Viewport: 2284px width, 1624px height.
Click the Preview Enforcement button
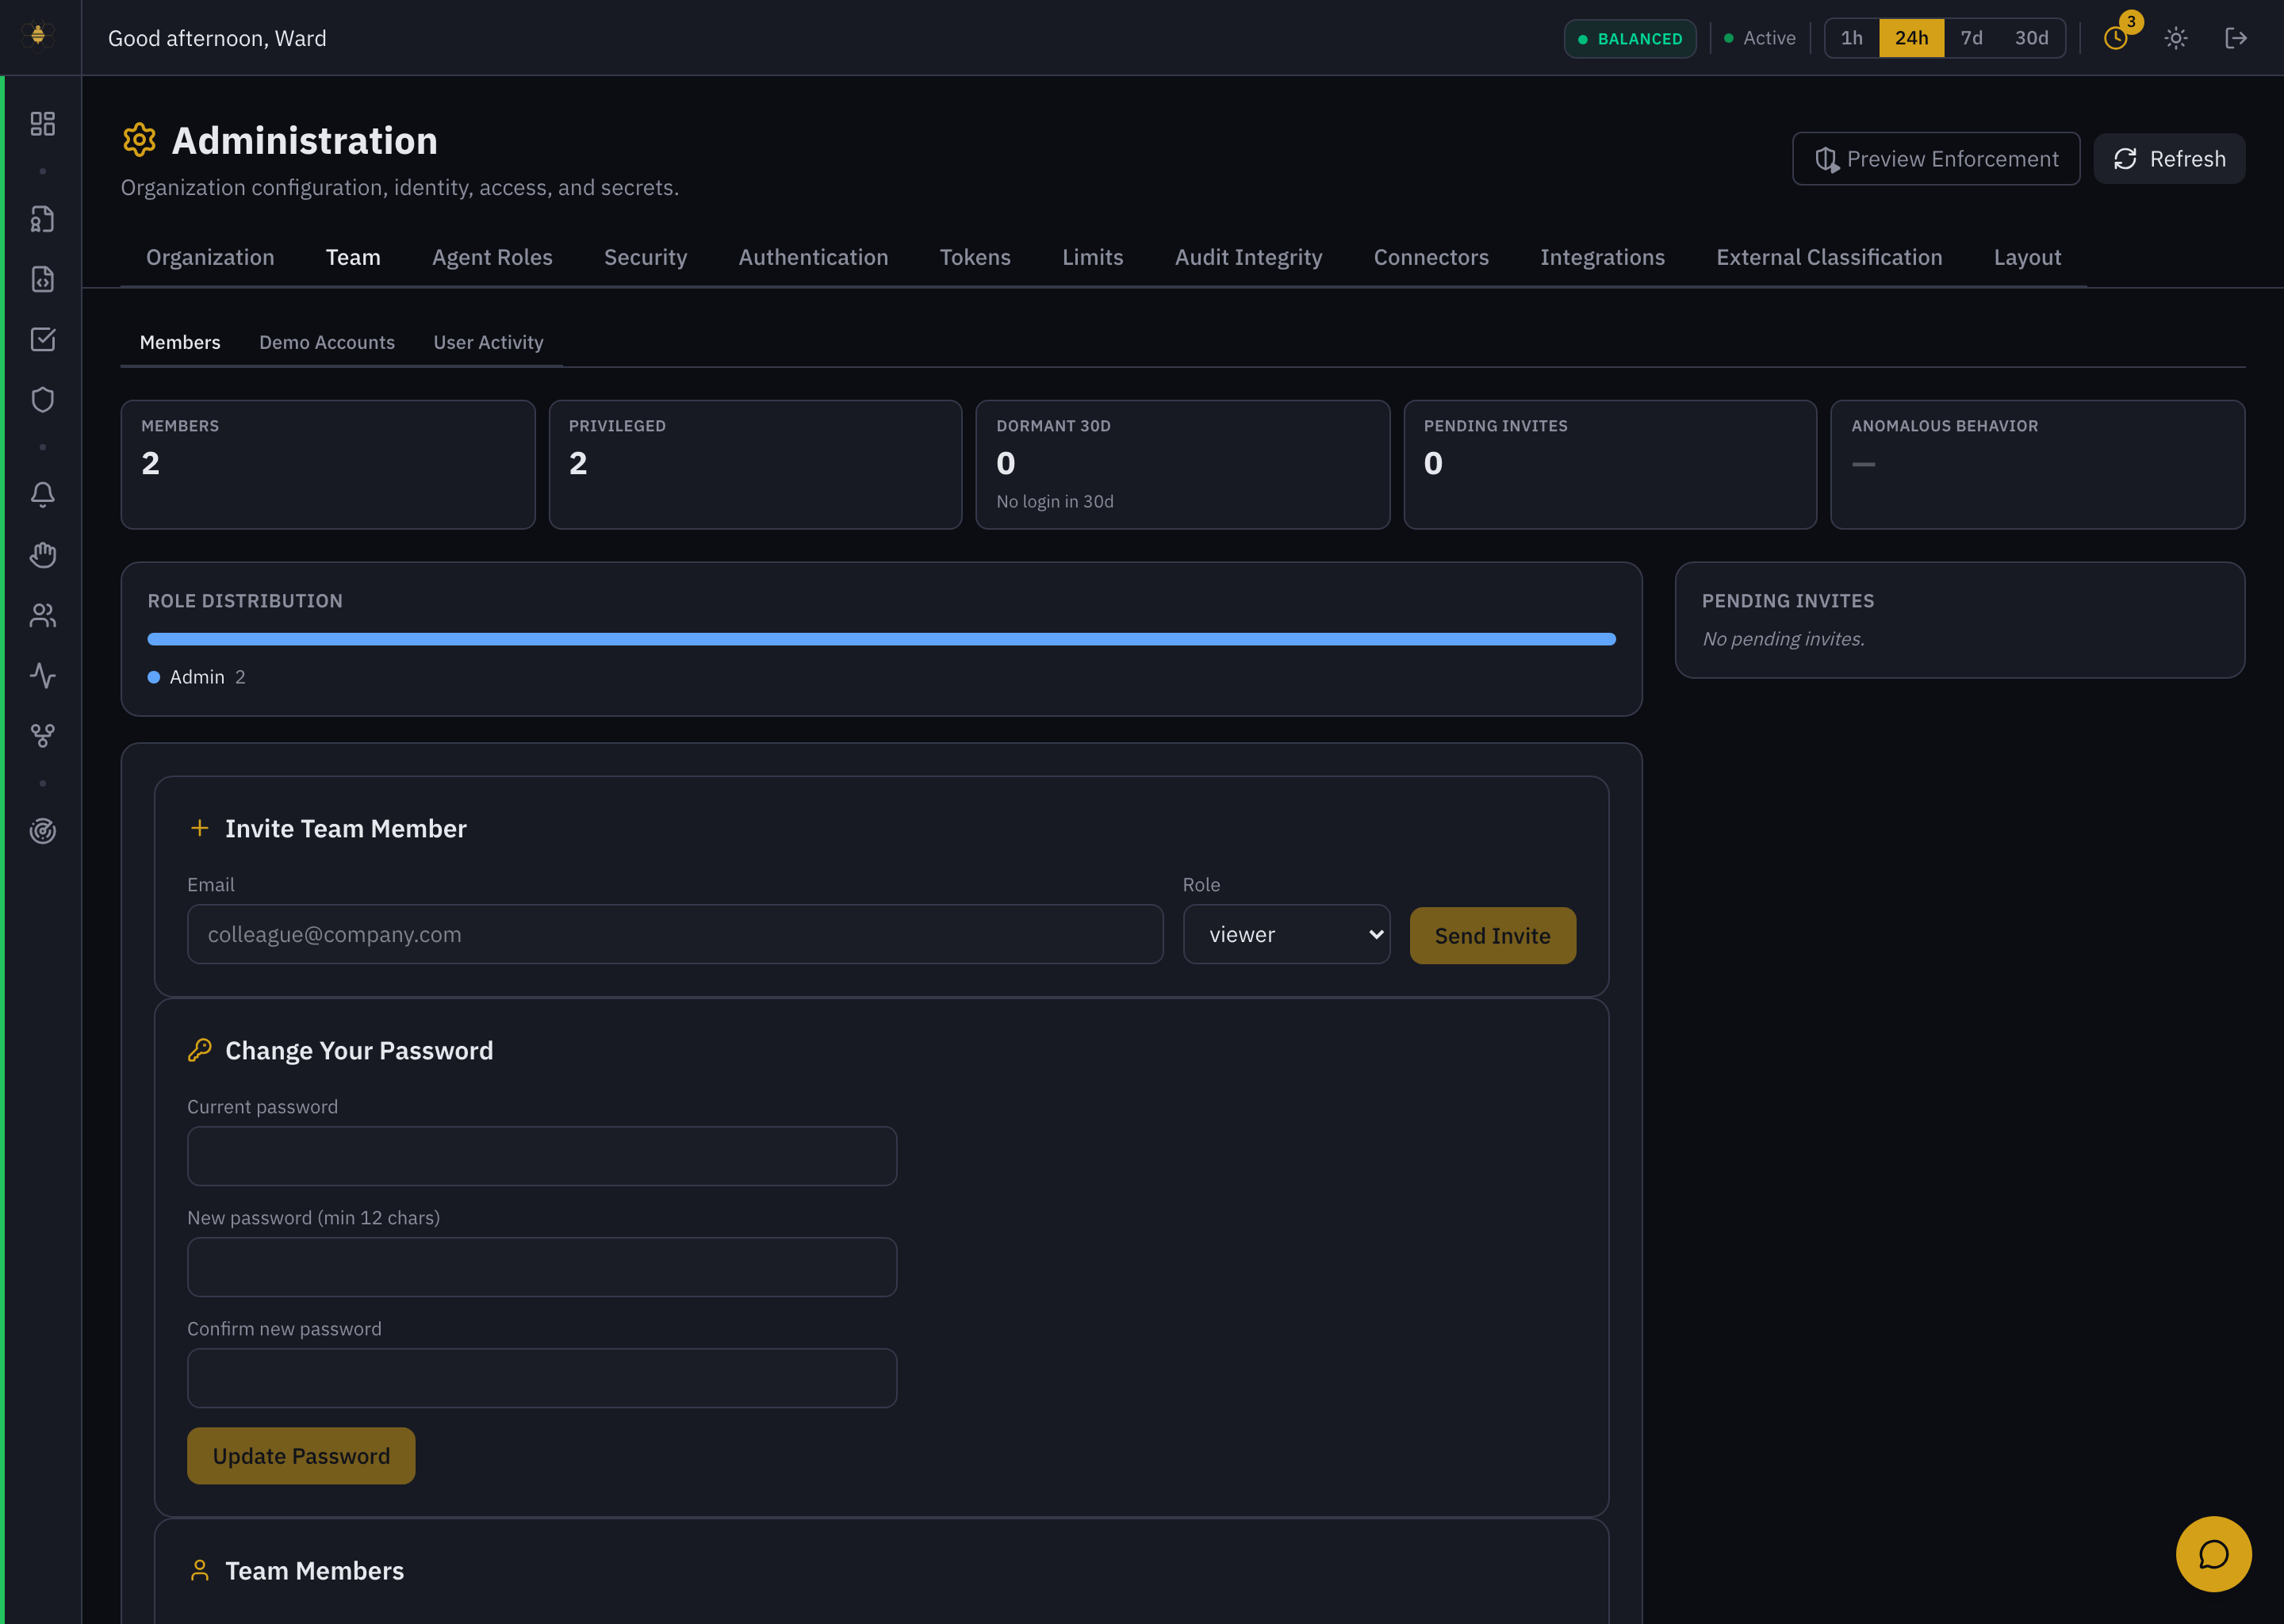click(x=1936, y=159)
